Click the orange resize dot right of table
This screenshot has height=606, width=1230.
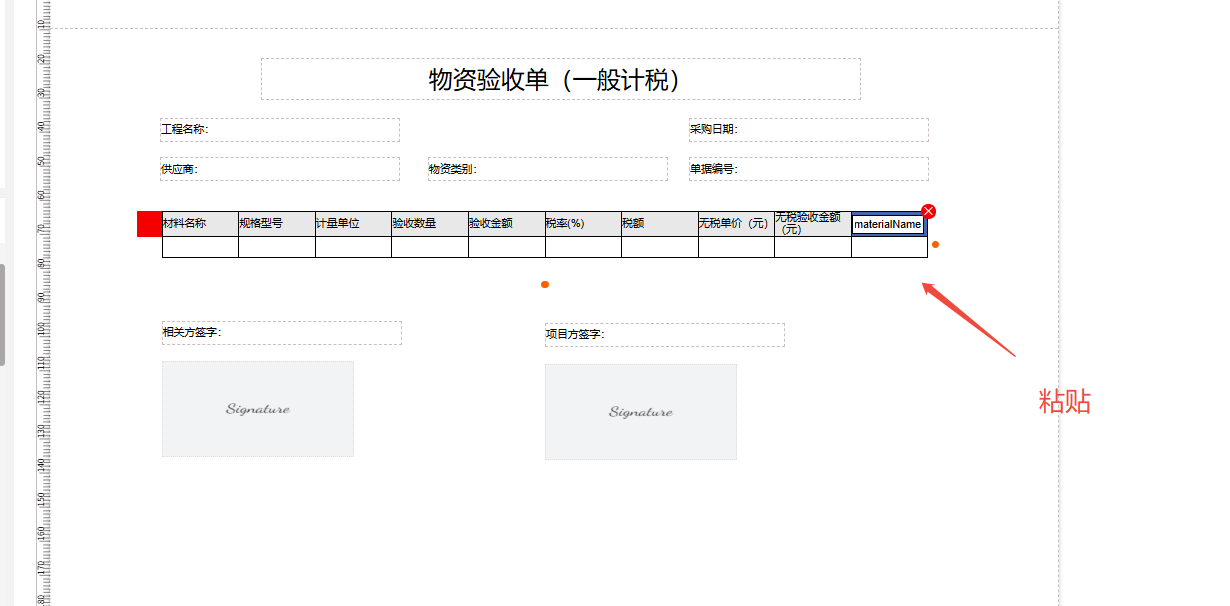click(x=935, y=244)
